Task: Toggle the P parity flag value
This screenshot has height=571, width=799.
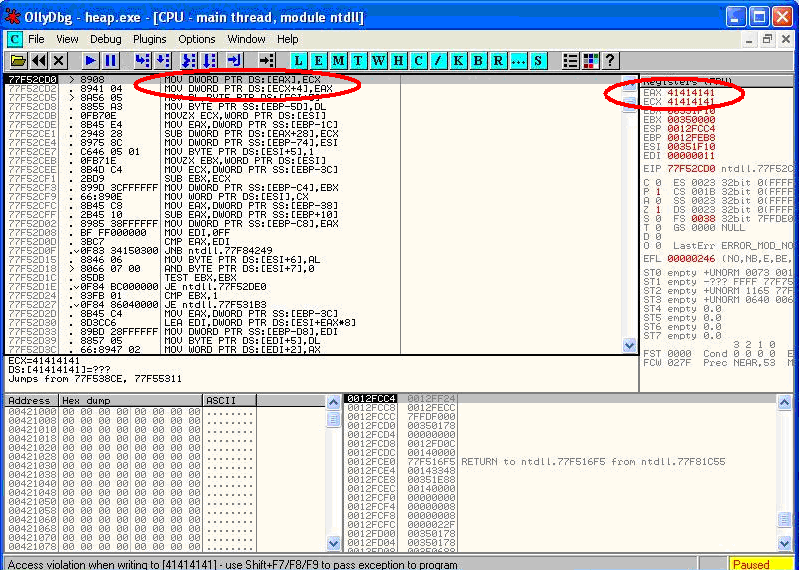Action: pos(658,192)
